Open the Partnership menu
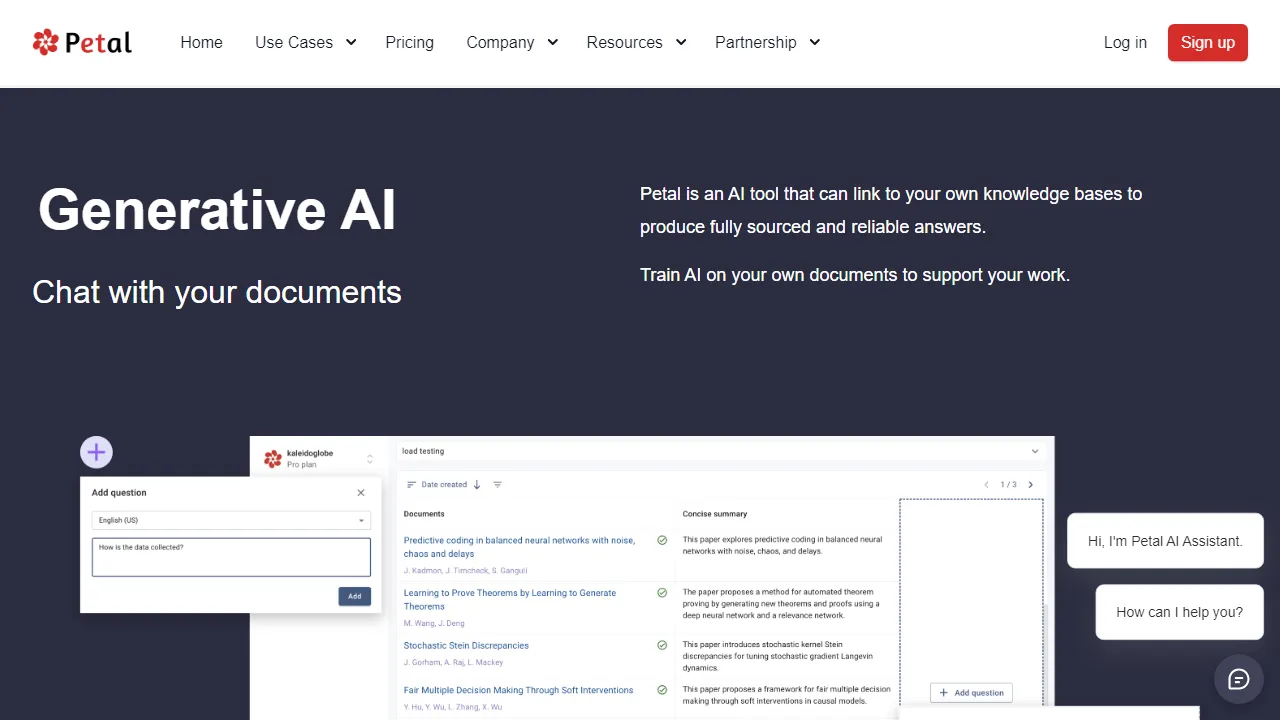Viewport: 1280px width, 720px height. (756, 42)
